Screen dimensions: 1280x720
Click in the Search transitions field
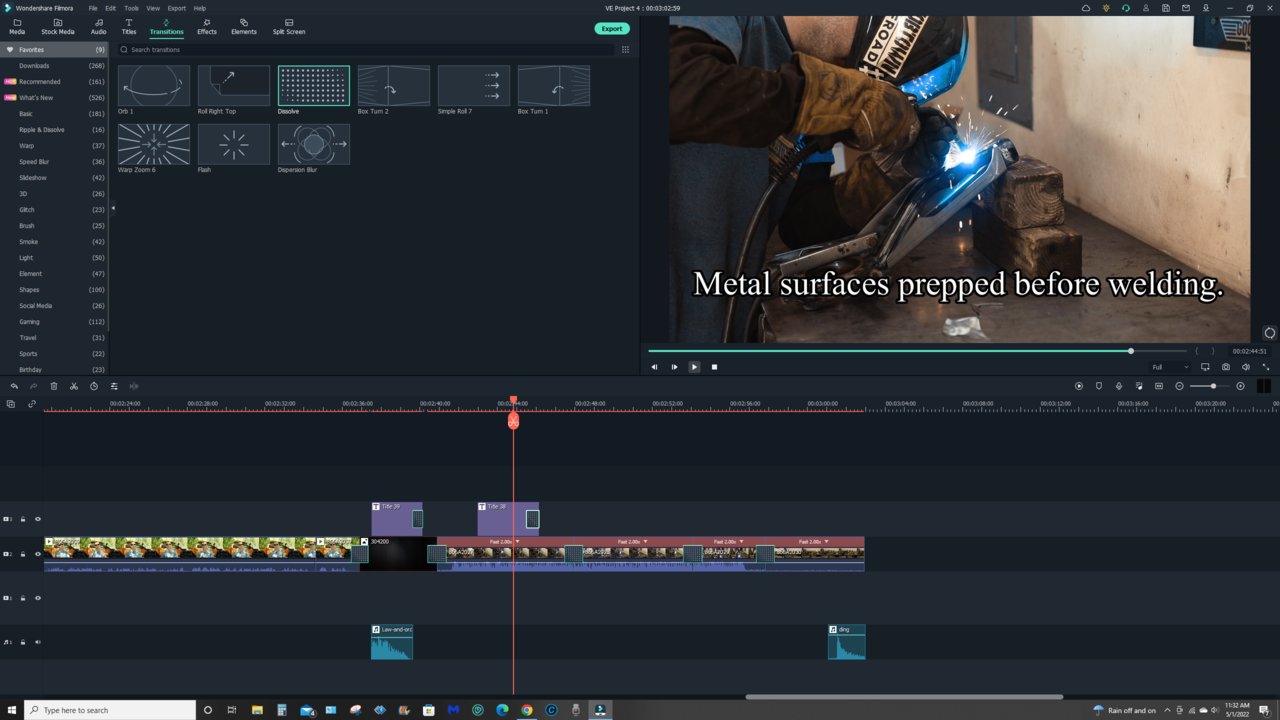pos(365,49)
